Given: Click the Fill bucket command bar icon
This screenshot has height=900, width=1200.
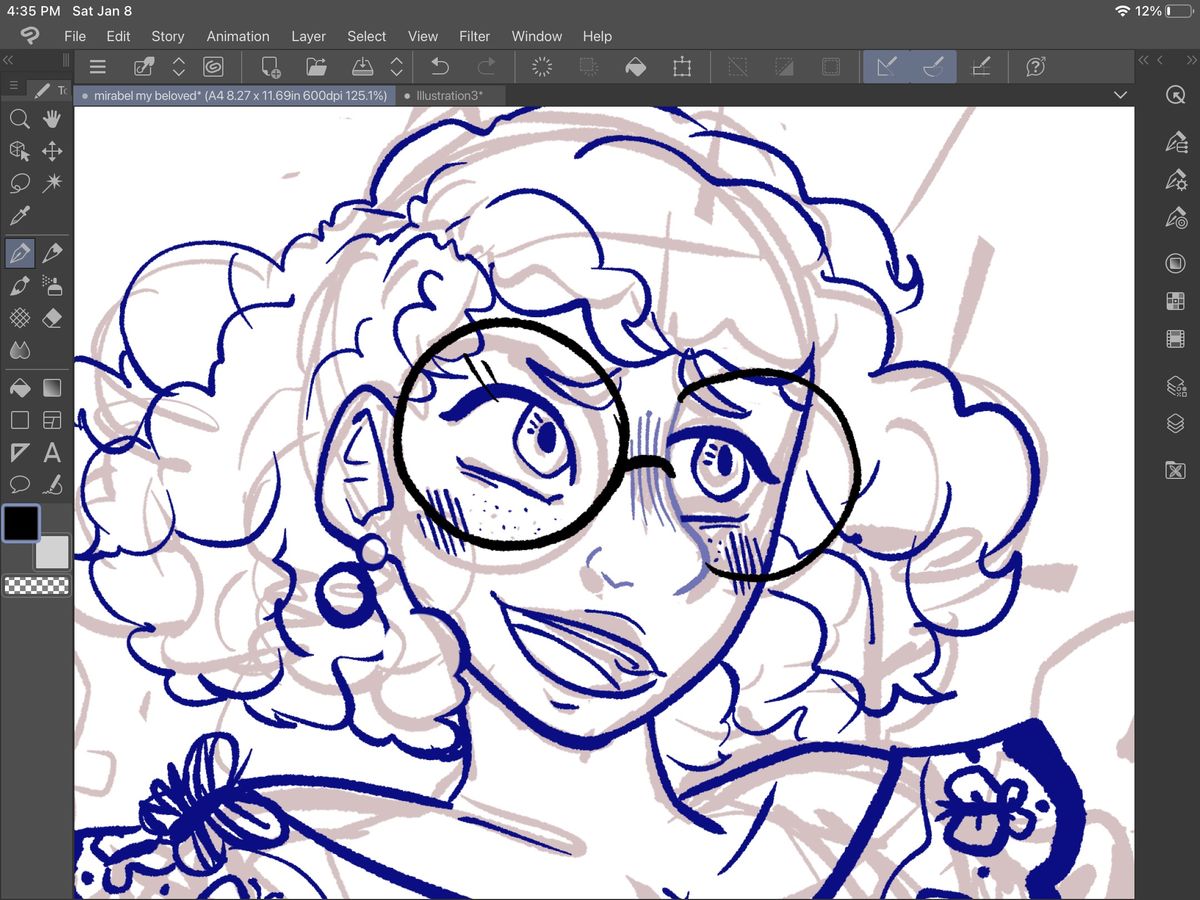Looking at the screenshot, I should 634,67.
